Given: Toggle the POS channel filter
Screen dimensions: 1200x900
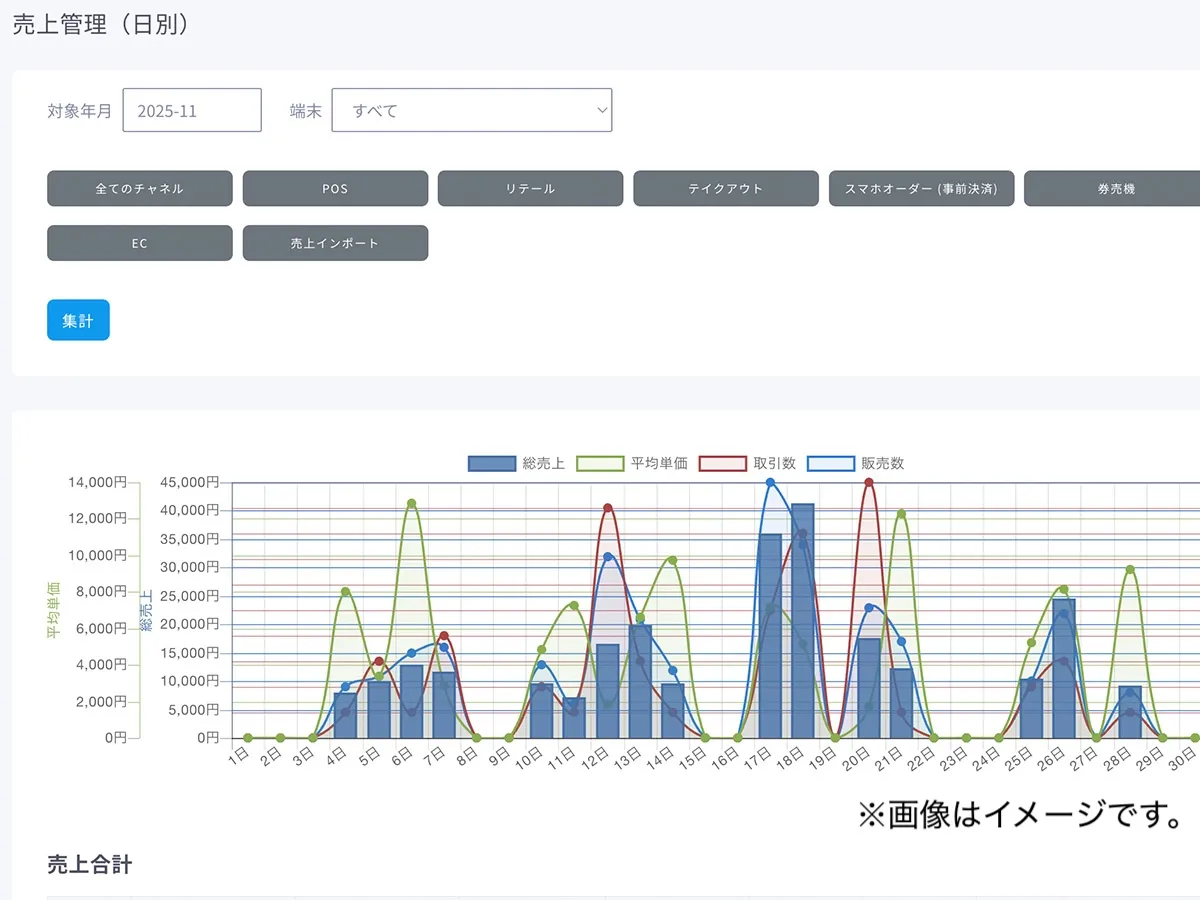Looking at the screenshot, I should pos(335,188).
